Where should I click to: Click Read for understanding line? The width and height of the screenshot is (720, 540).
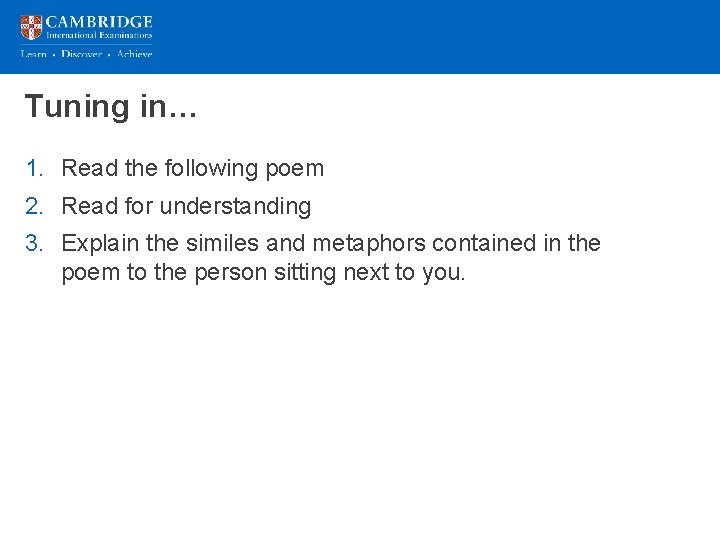click(186, 207)
